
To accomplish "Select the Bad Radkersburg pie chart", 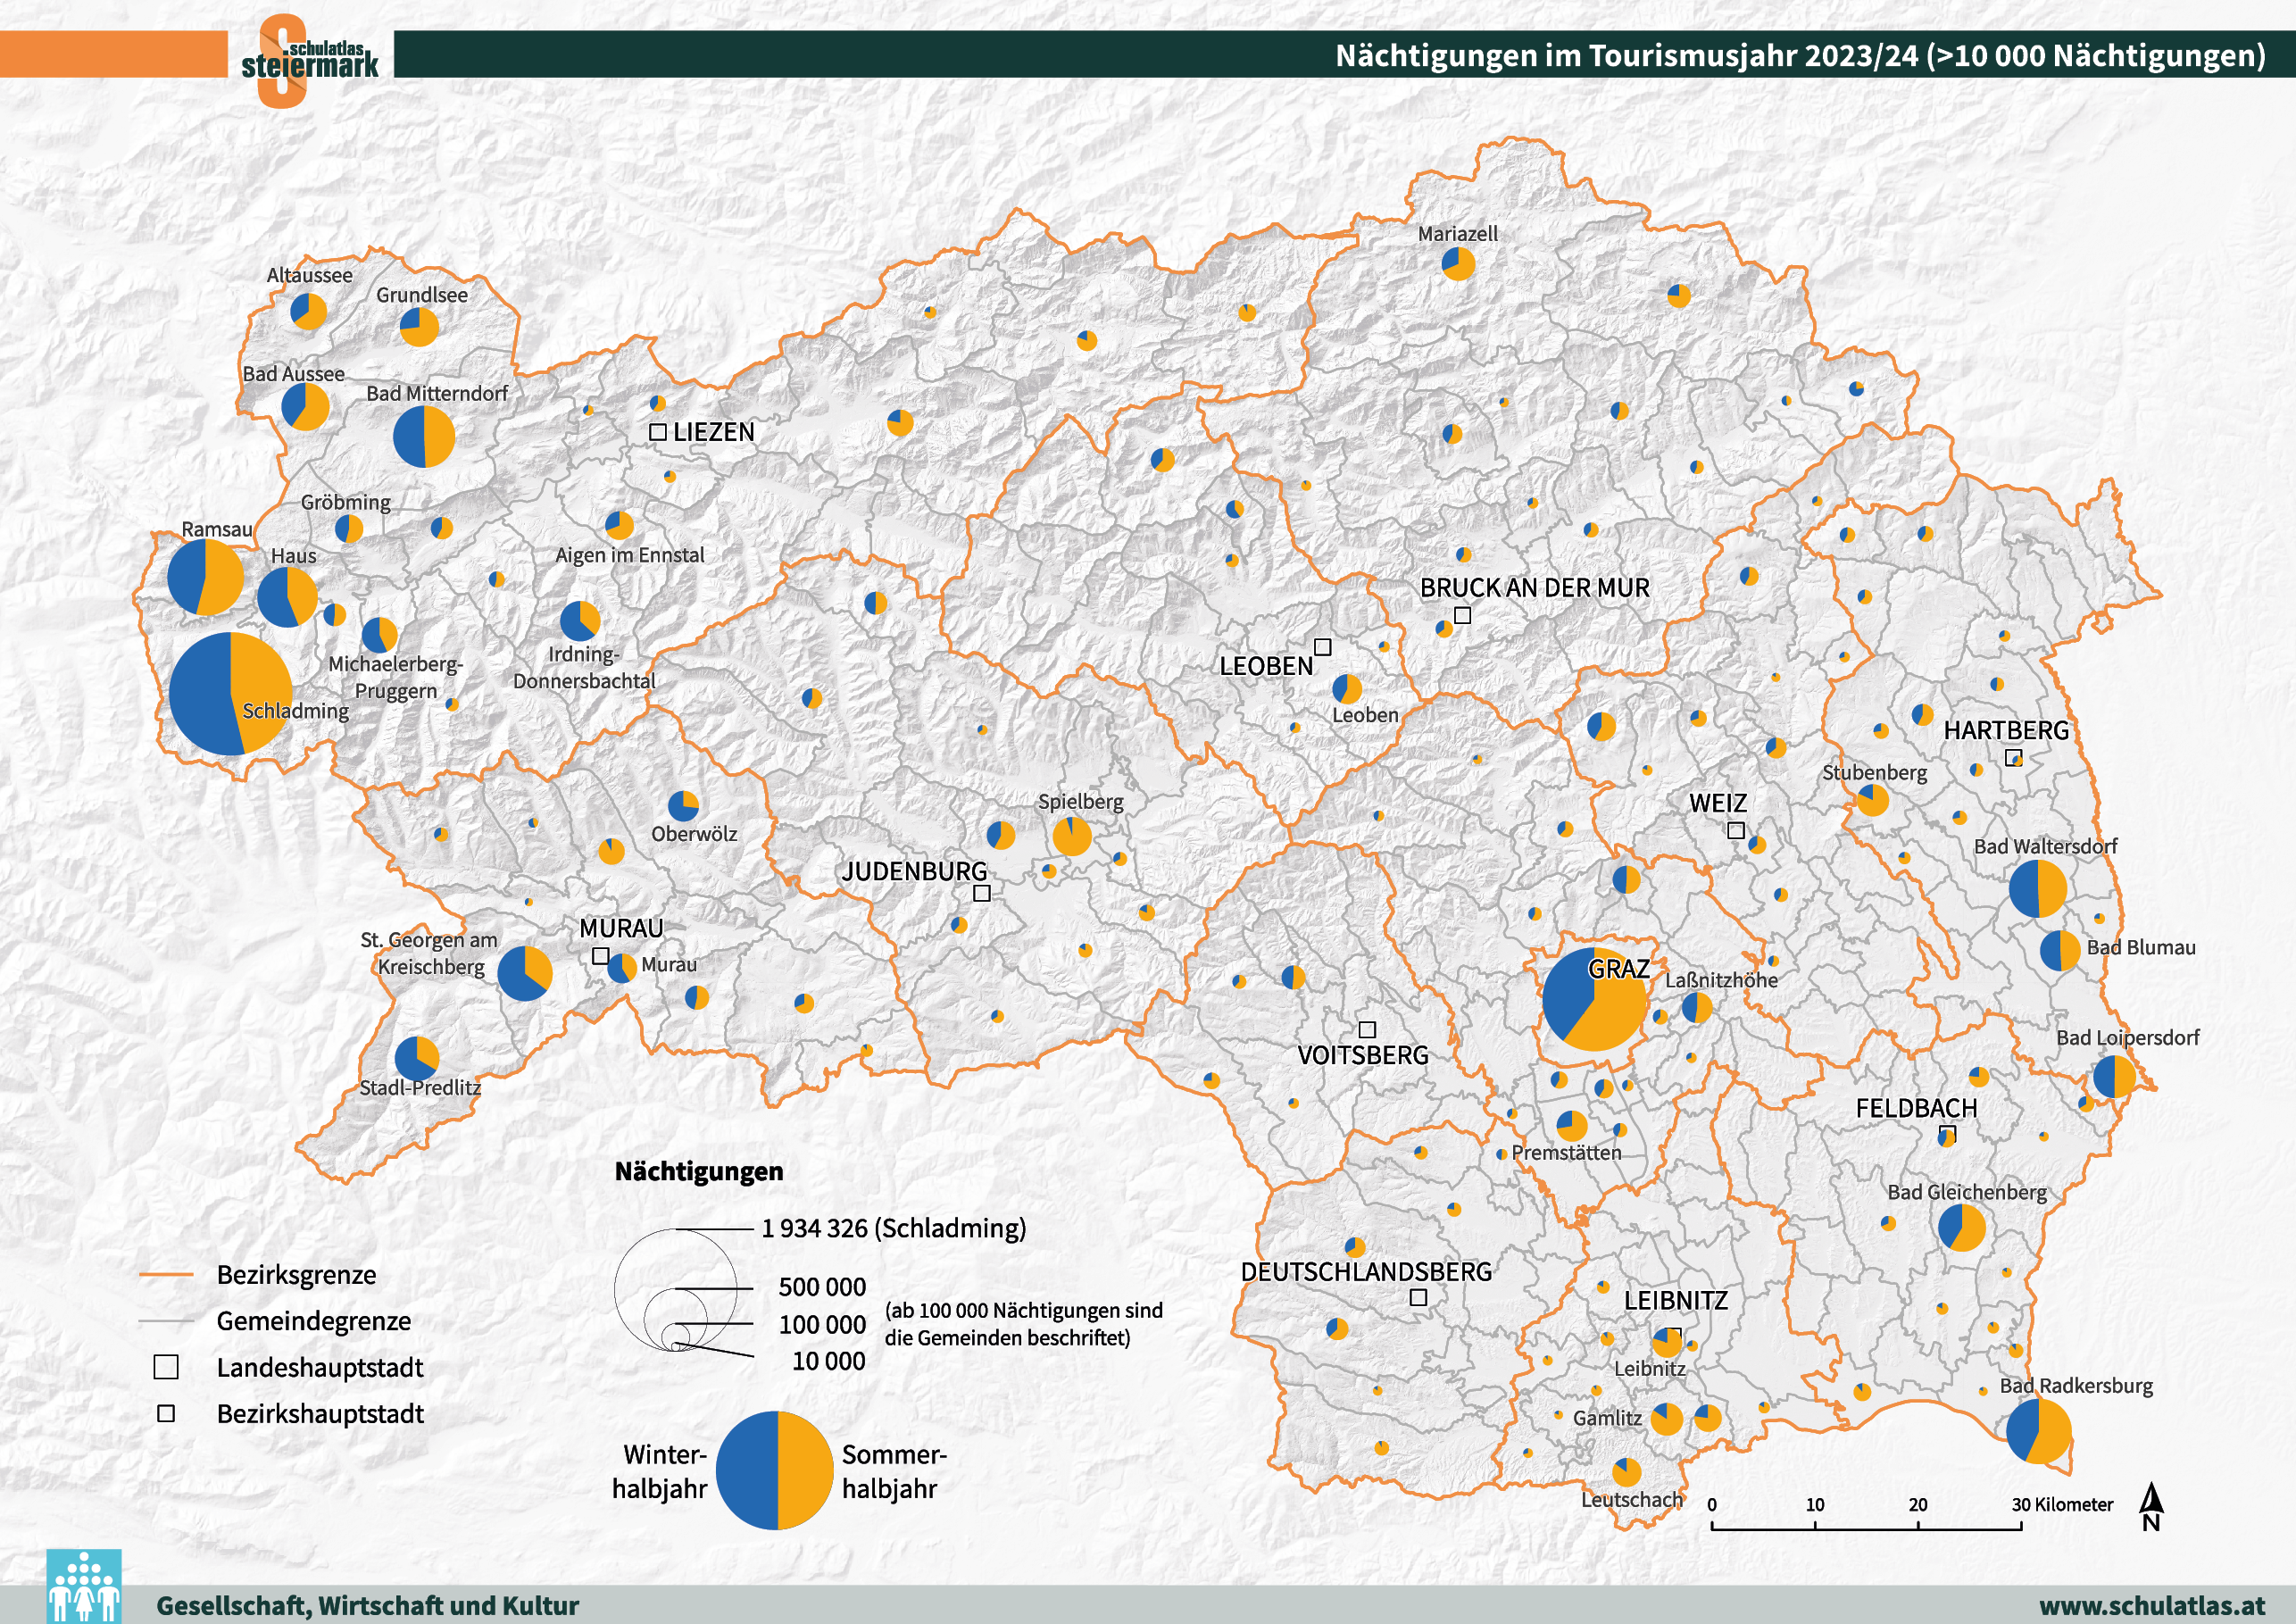I will pyautogui.click(x=2038, y=1431).
